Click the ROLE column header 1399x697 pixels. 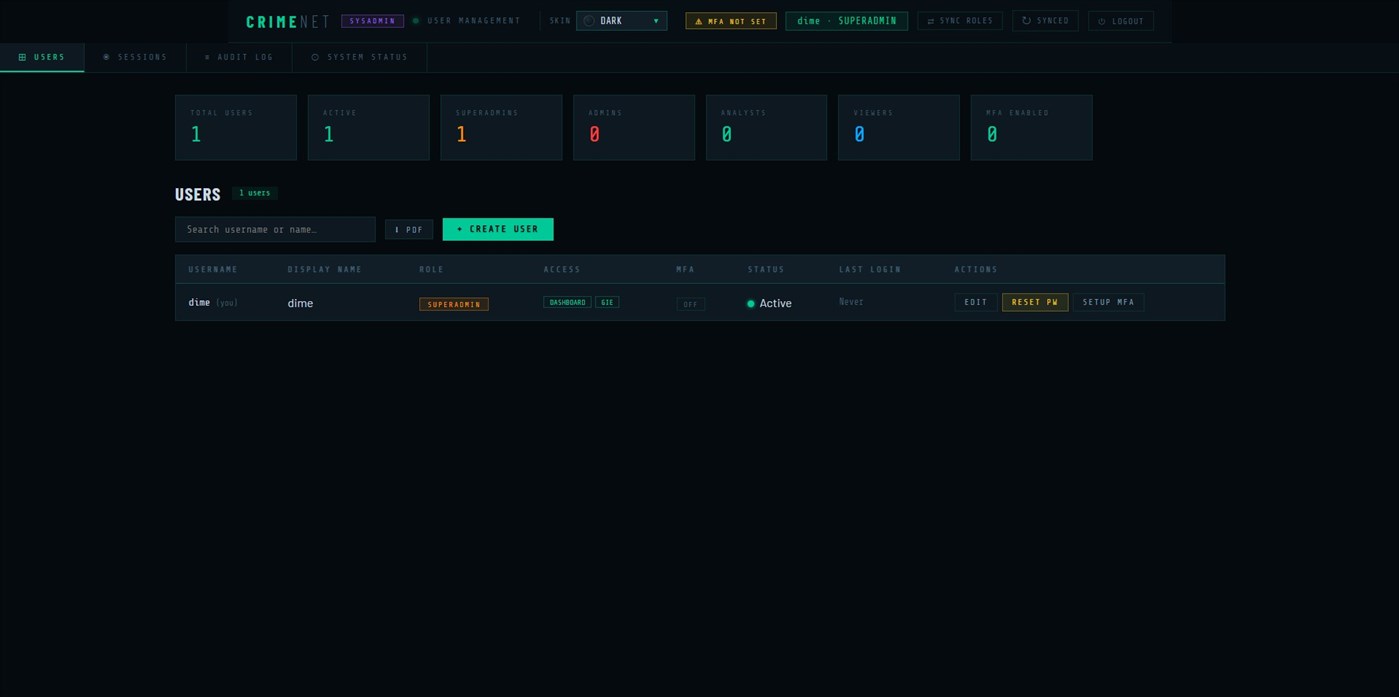[x=432, y=269]
